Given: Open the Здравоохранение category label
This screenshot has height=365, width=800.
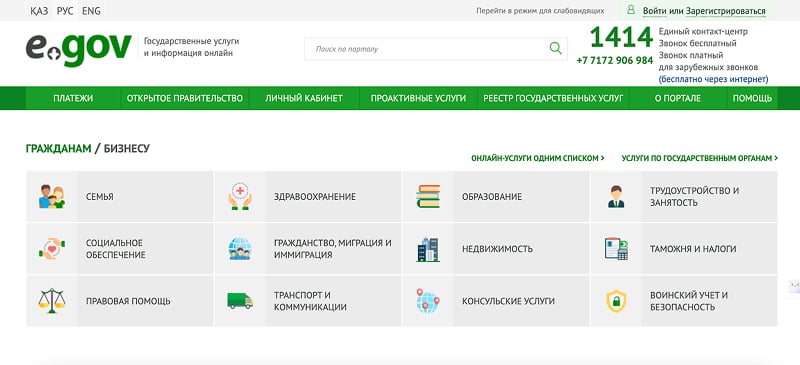Looking at the screenshot, I should point(315,197).
